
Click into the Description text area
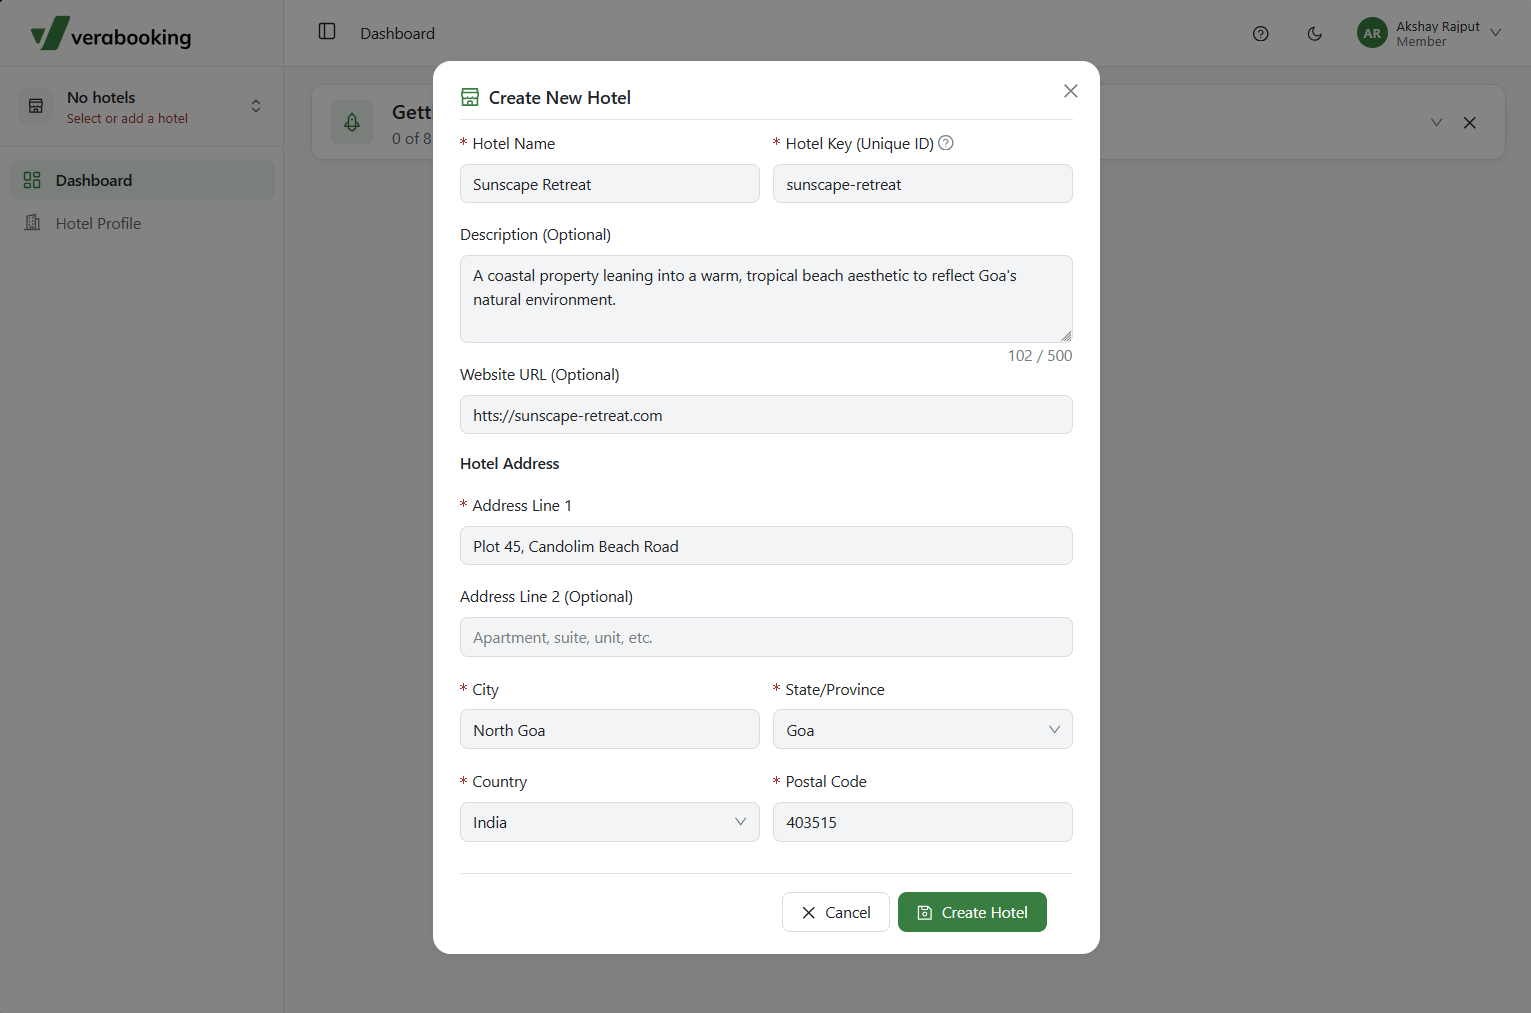pos(766,299)
